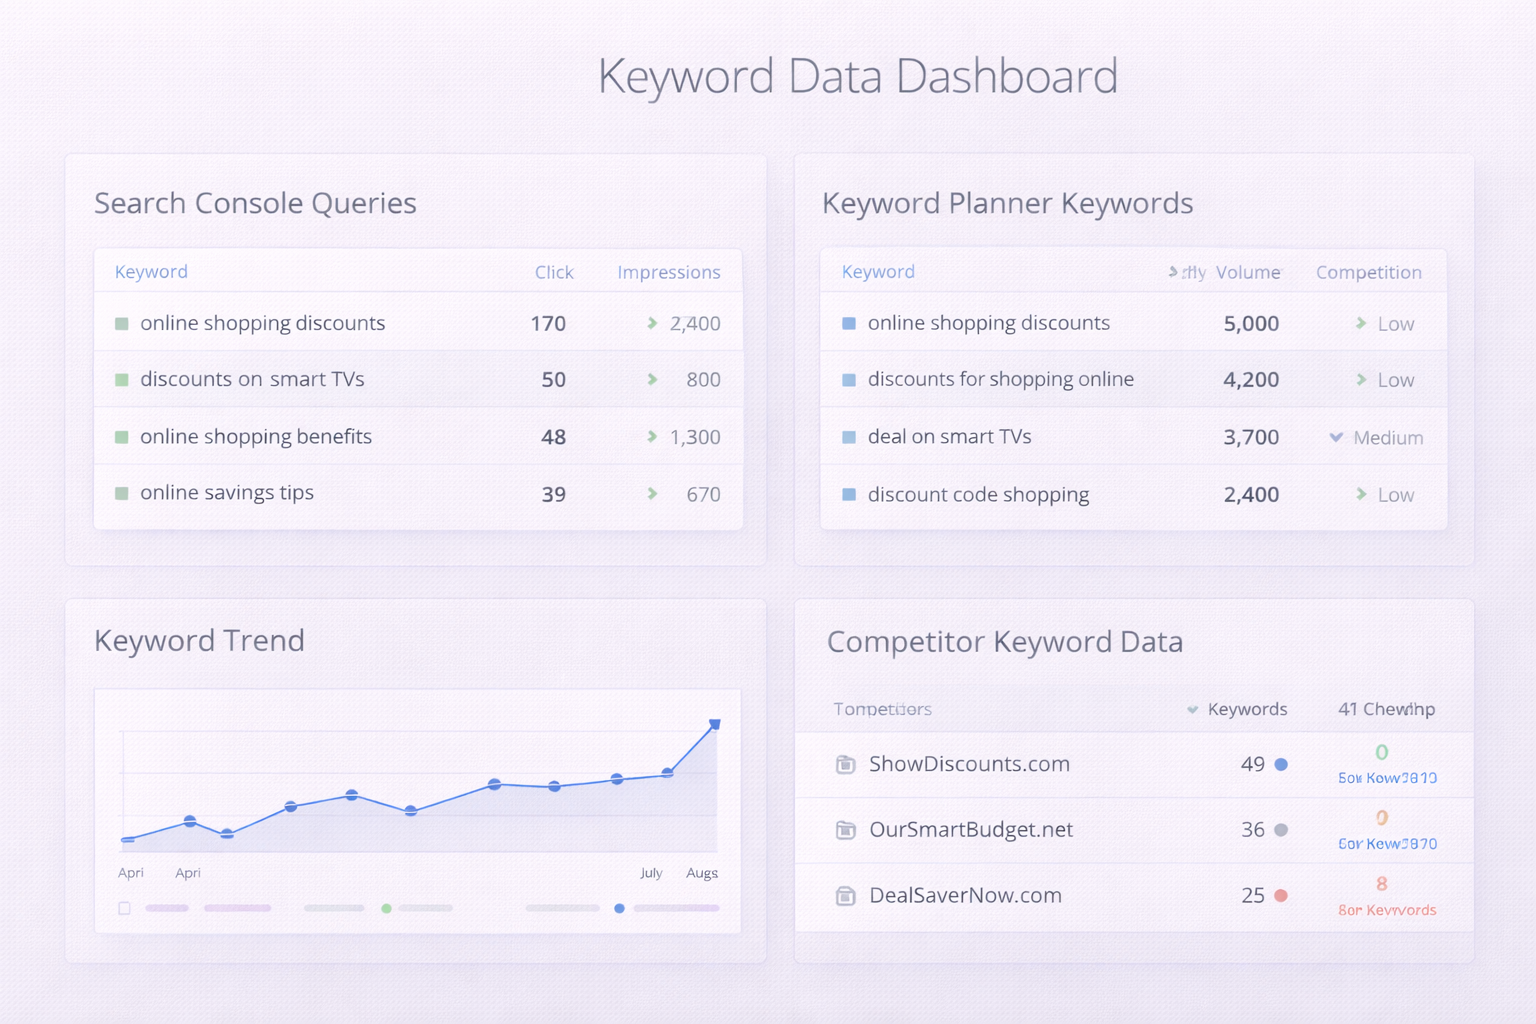Select the Impressions column header
The height and width of the screenshot is (1024, 1536).
[x=669, y=271]
